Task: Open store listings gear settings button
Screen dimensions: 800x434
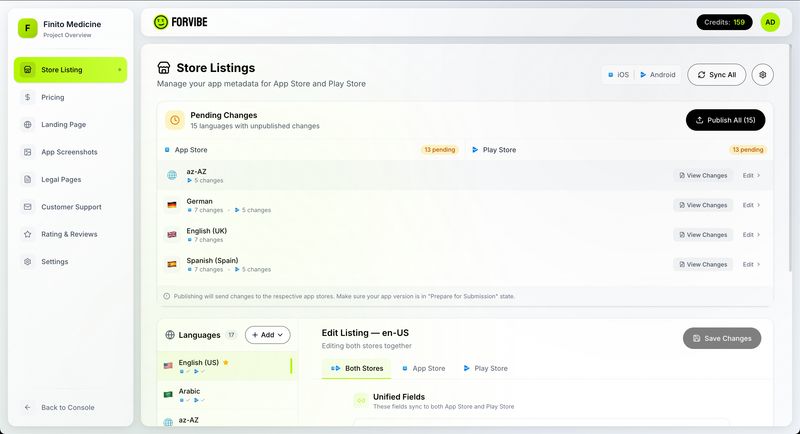Action: (762, 74)
